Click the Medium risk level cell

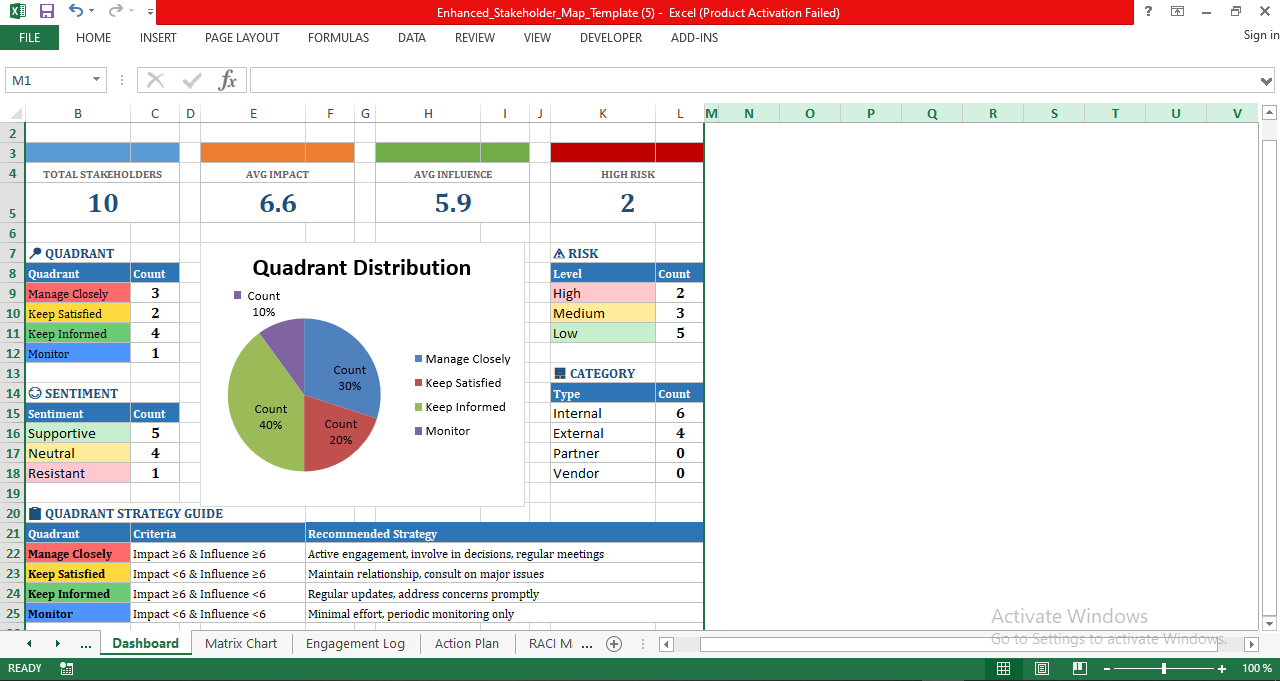(x=603, y=313)
